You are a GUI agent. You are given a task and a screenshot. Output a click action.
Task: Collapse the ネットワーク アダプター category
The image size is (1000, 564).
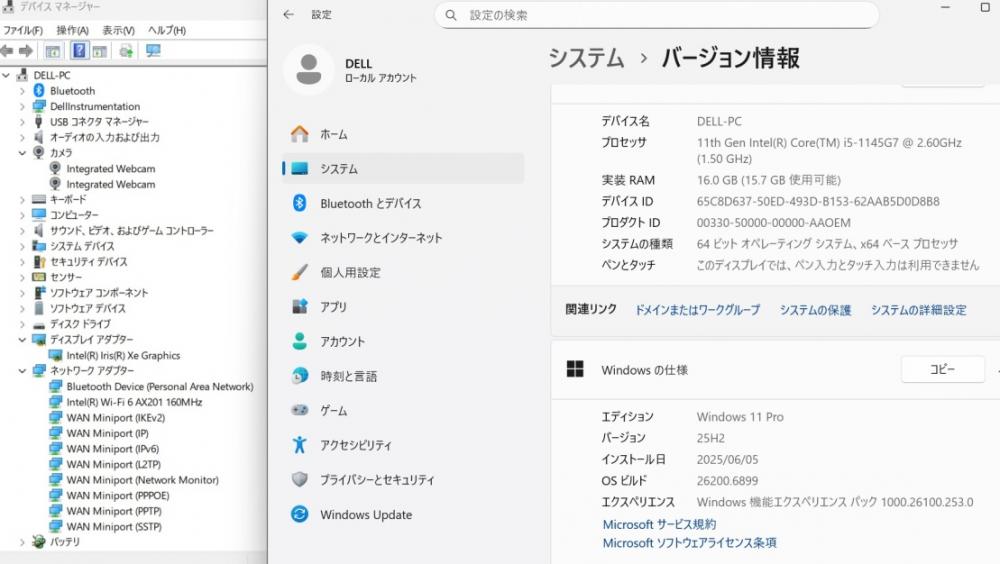coord(23,371)
